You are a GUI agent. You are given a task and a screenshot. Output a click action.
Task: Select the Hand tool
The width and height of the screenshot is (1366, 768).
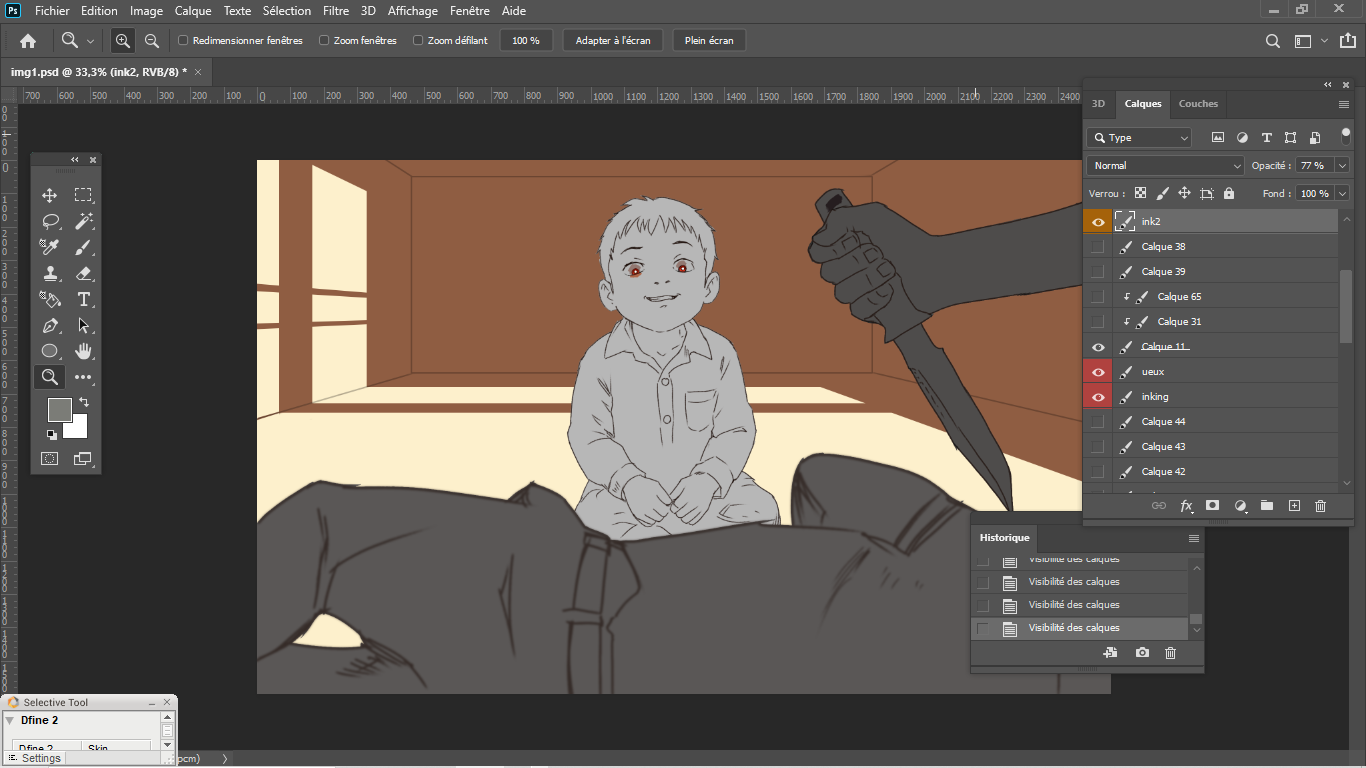click(84, 351)
